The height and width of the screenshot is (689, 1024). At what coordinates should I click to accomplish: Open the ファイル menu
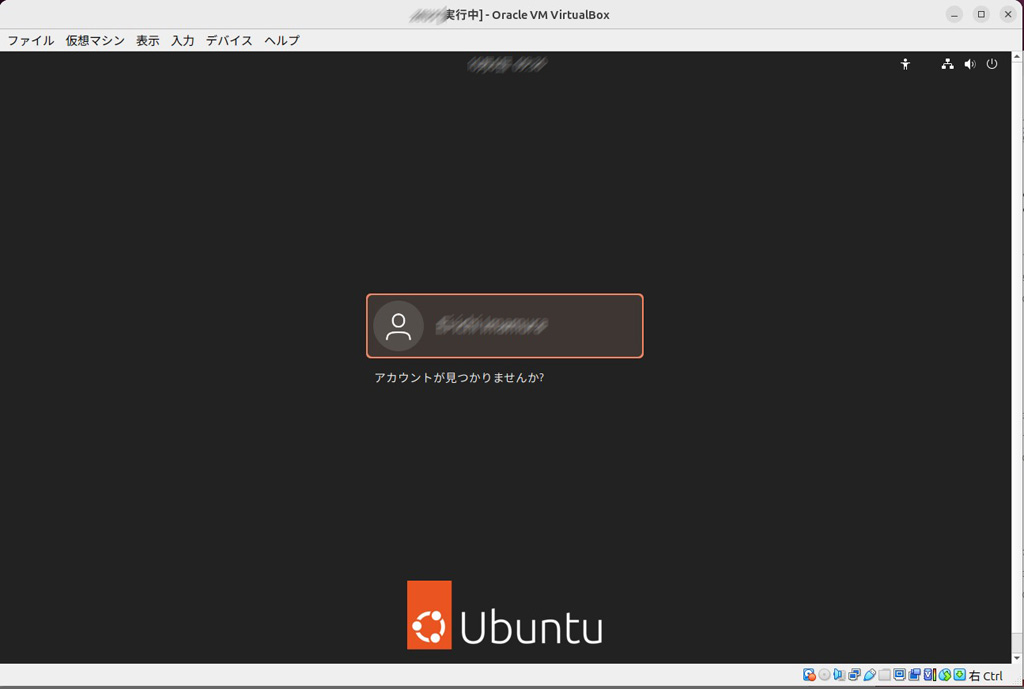tap(31, 40)
